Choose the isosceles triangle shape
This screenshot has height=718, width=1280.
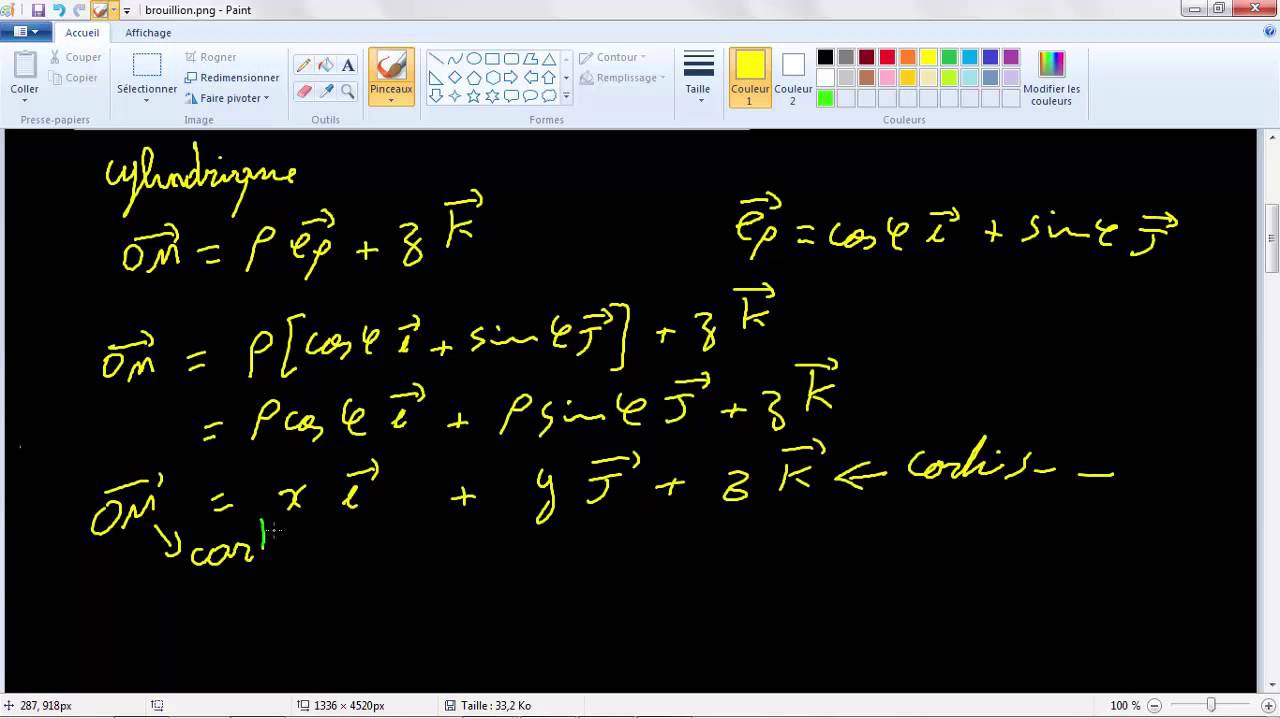[548, 59]
